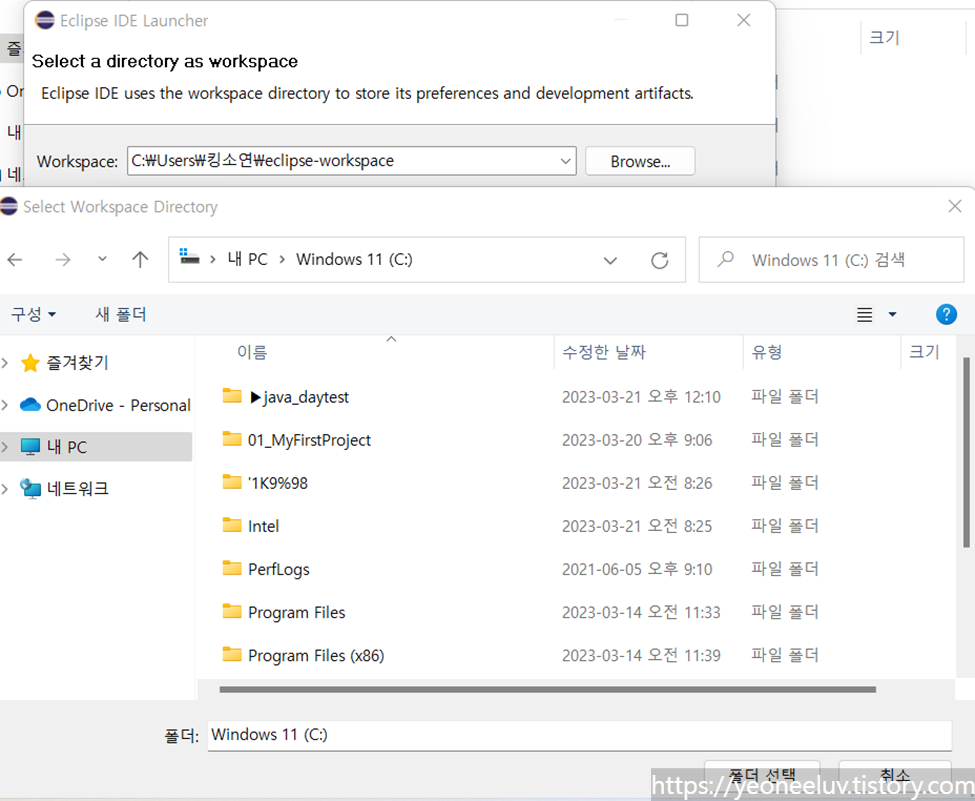Click the vertical scrollbar of file list
The height and width of the screenshot is (801, 975).
[x=966, y=453]
